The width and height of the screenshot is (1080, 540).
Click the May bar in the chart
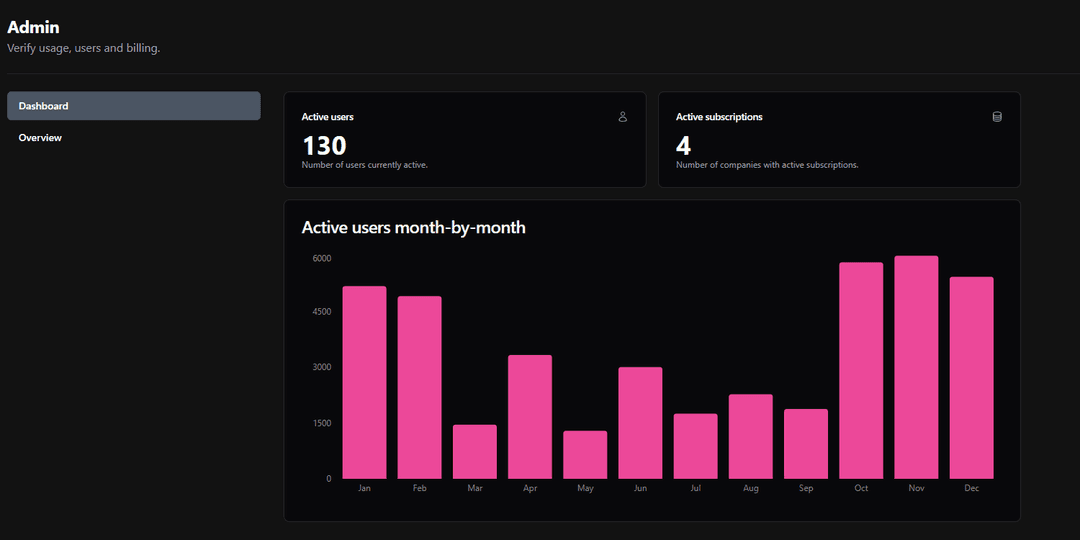click(585, 455)
